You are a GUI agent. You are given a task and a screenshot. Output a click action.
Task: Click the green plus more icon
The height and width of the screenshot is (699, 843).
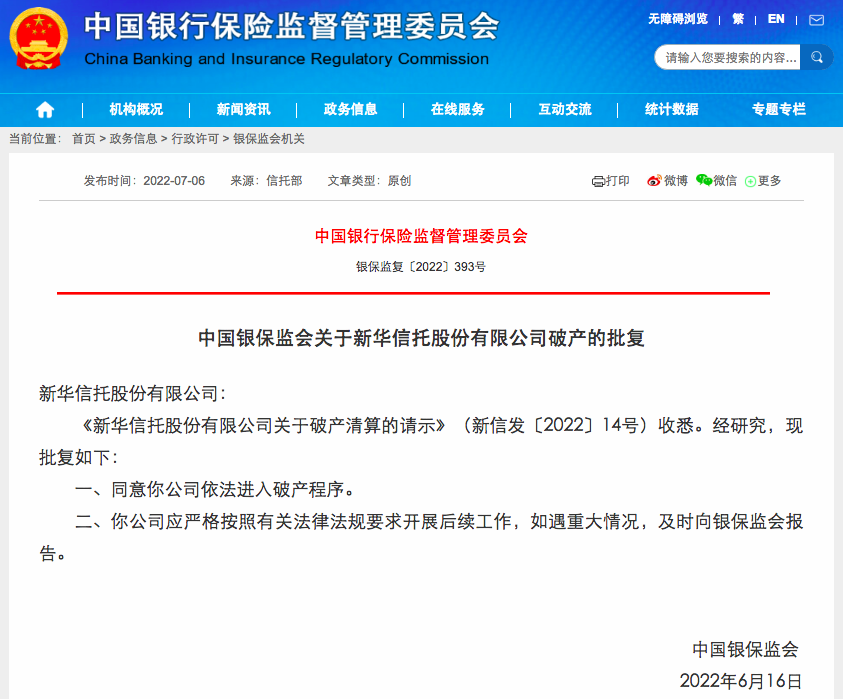(x=750, y=182)
